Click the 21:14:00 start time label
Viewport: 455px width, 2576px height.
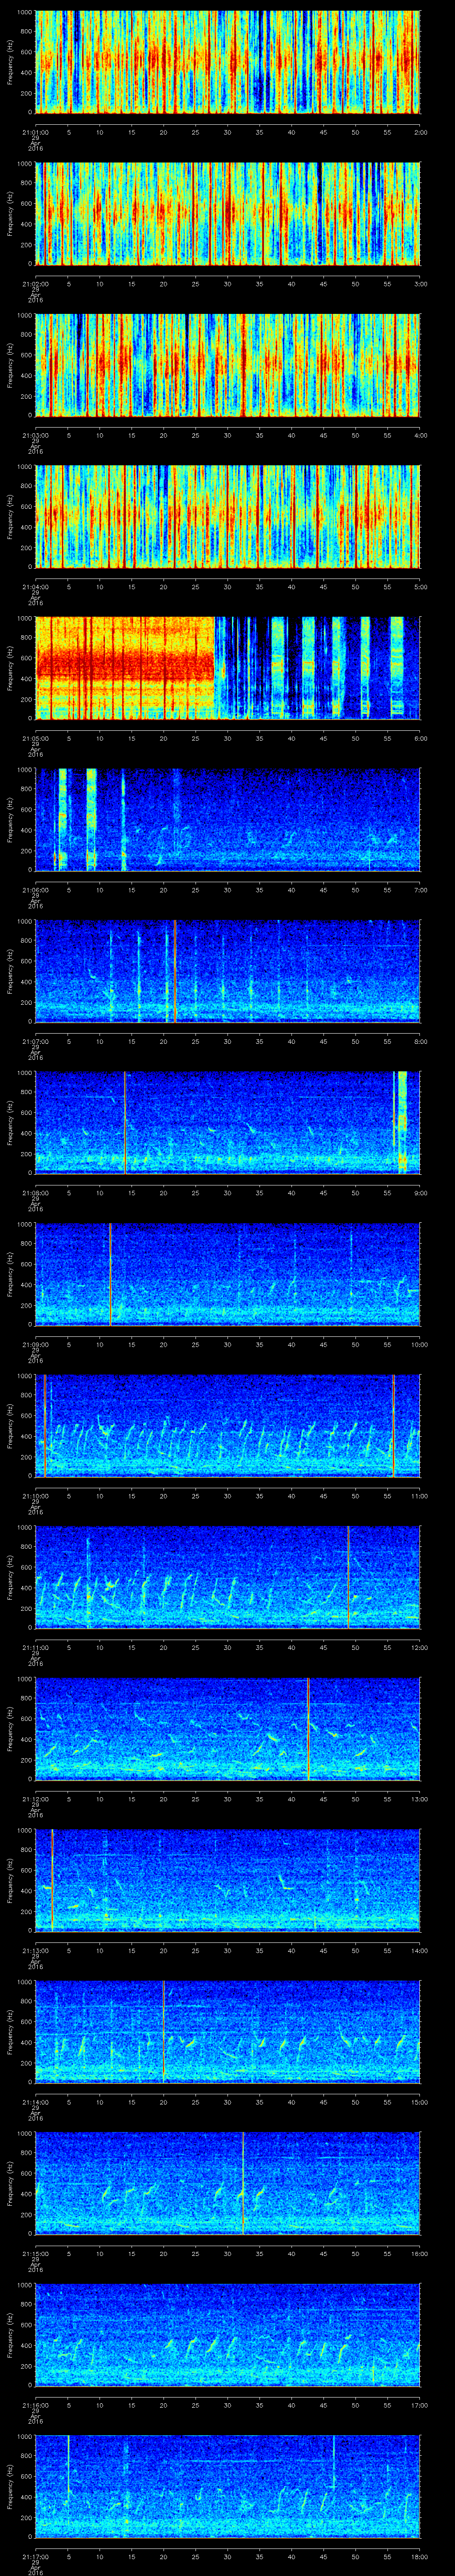[x=35, y=2102]
